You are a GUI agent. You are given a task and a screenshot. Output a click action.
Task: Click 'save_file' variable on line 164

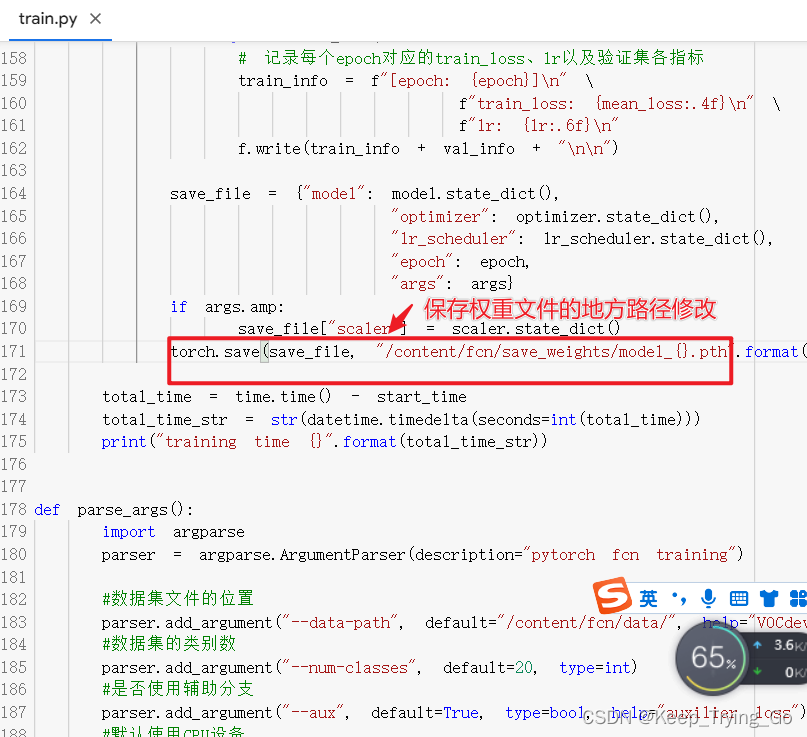click(x=210, y=194)
